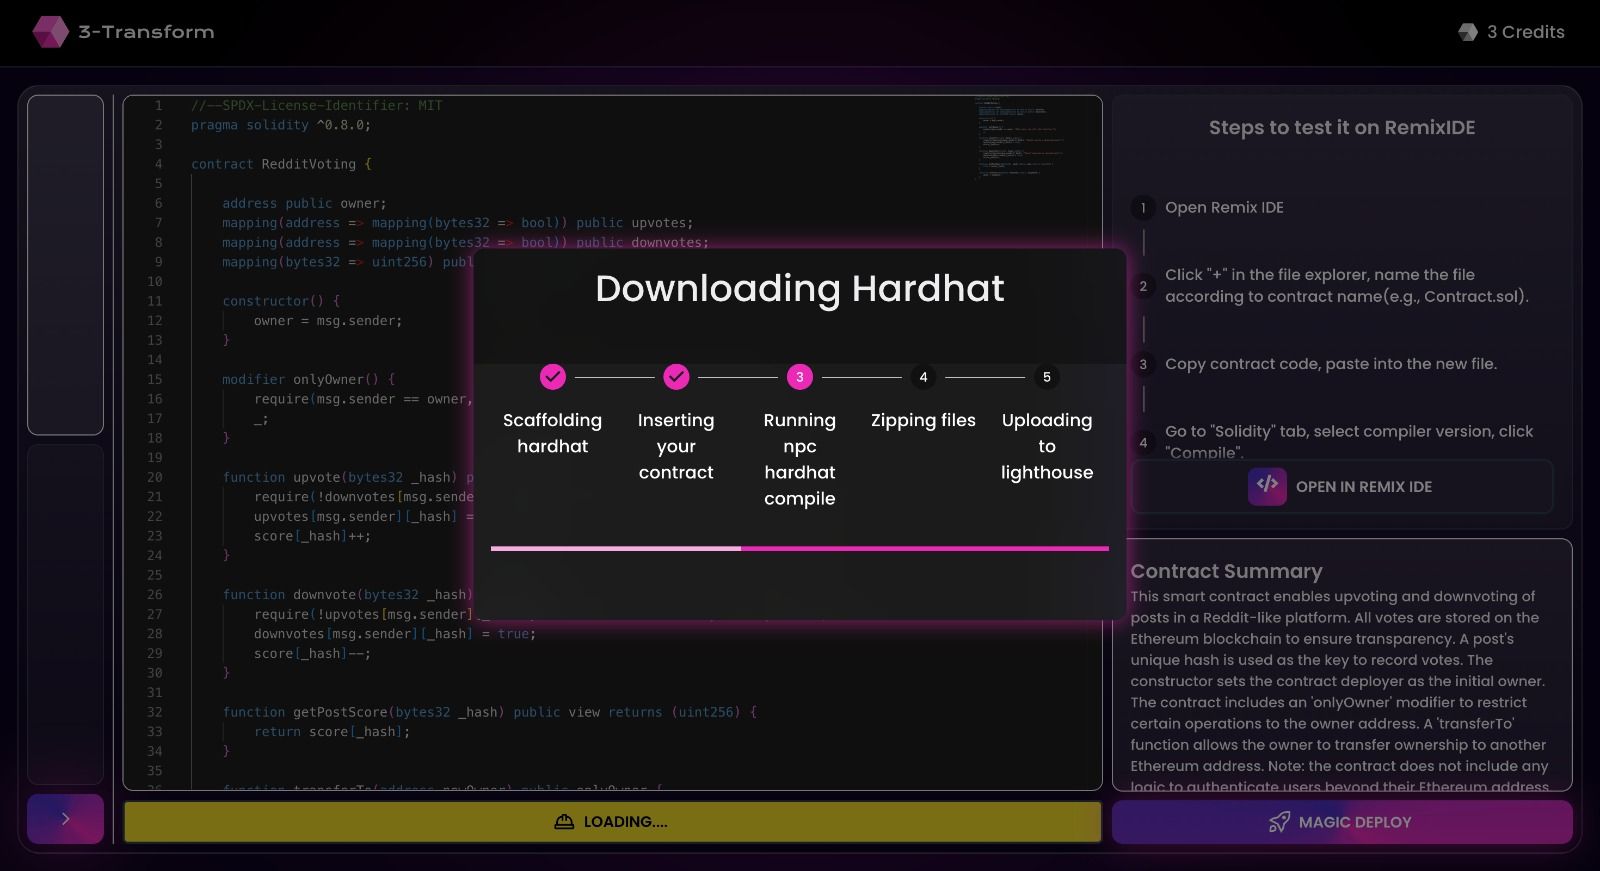The height and width of the screenshot is (871, 1600).
Task: Click Remix step 2 number circle
Action: [1143, 286]
